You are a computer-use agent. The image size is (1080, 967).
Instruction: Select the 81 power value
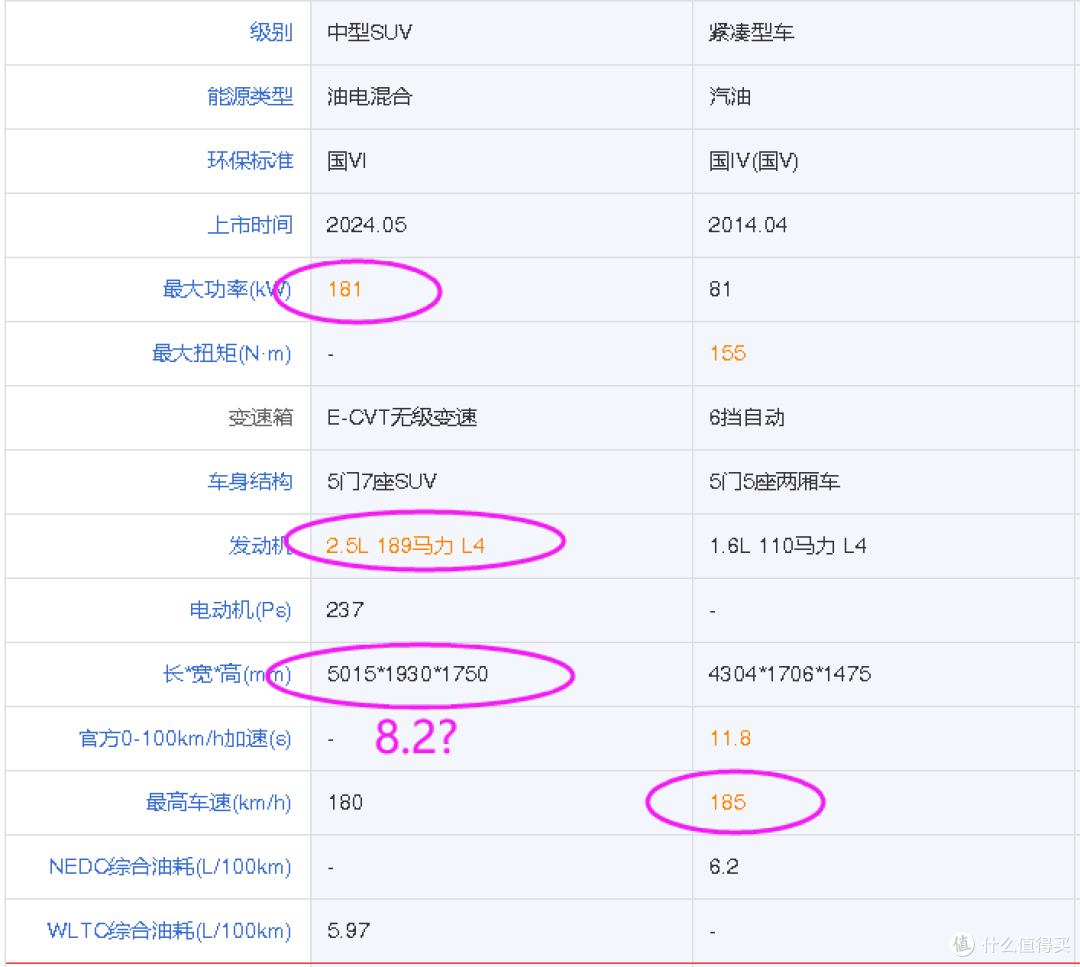click(x=720, y=289)
